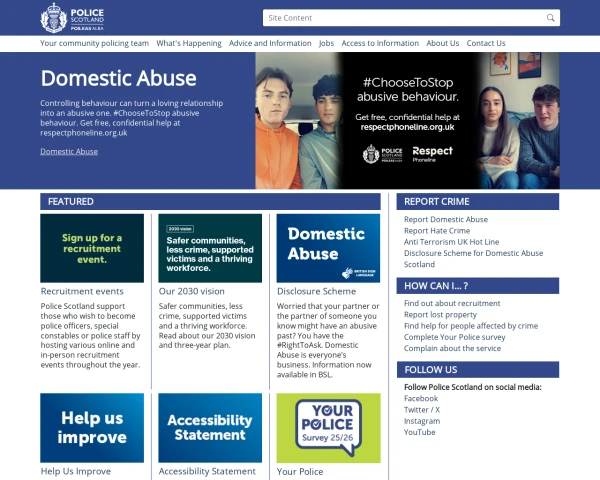600x480 pixels.
Task: Open Find out about recruitment link
Action: click(452, 303)
